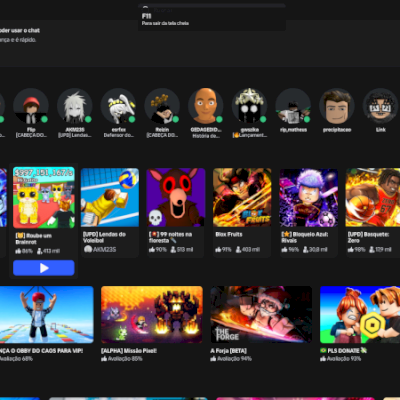The height and width of the screenshot is (400, 400).
Task: Click the Avaliação 68% rating text
Action: click(17, 359)
